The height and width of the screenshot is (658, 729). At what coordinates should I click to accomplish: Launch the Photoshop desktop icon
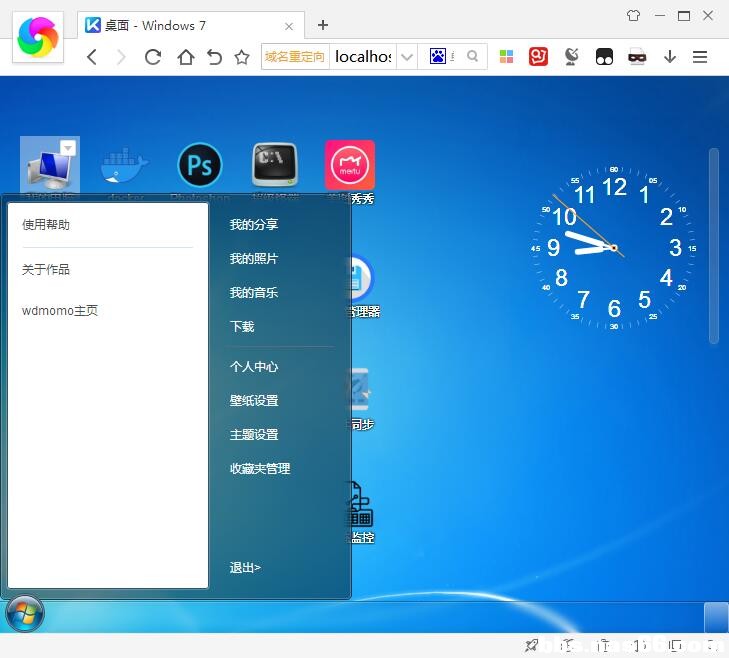(200, 165)
